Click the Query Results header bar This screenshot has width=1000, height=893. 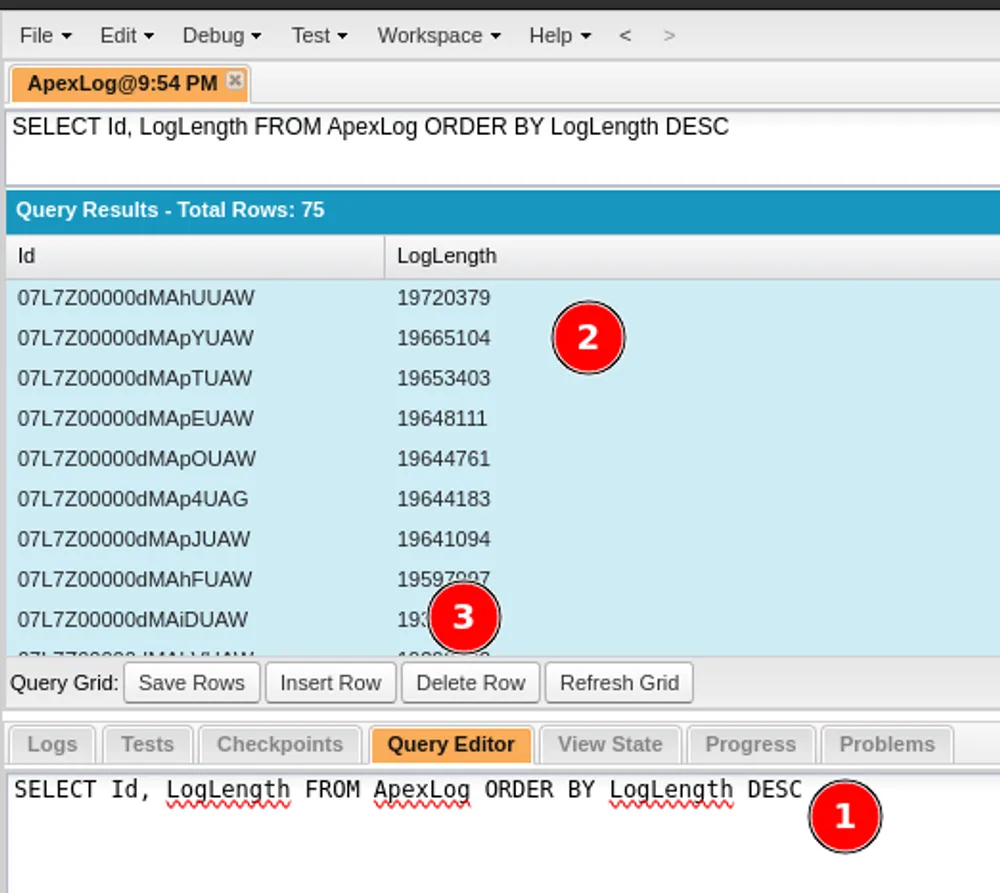pyautogui.click(x=503, y=210)
